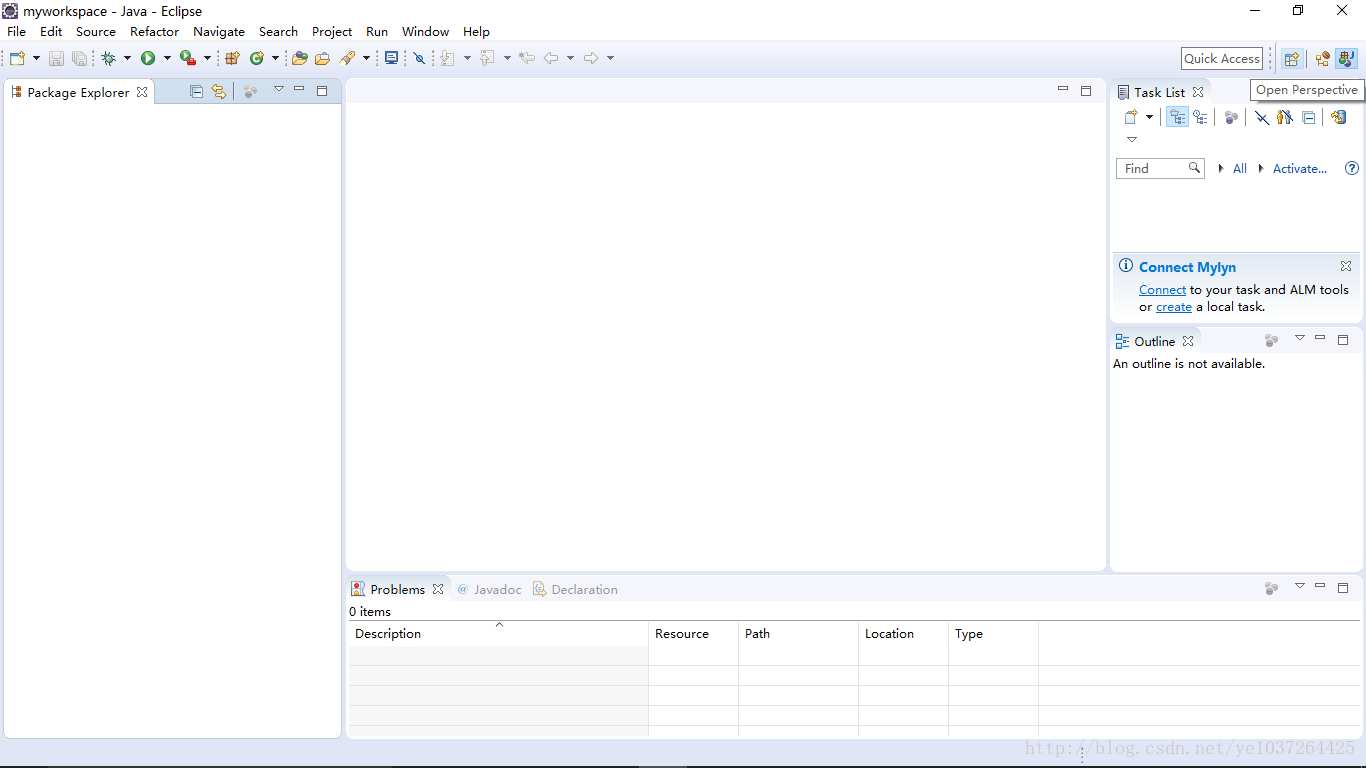Toggle Link with Editor in Package Explorer
This screenshot has height=768, width=1366.
click(x=218, y=91)
